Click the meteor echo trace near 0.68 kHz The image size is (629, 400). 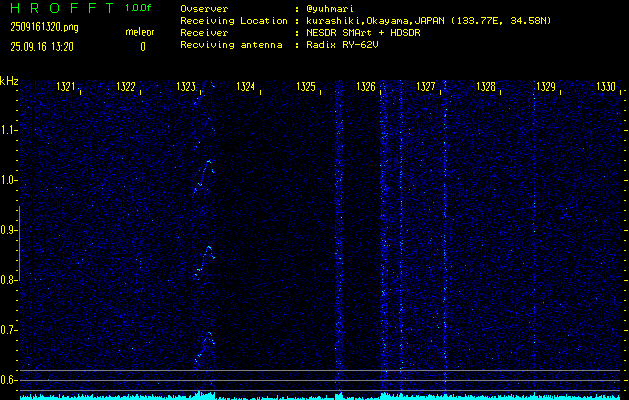[x=205, y=347]
